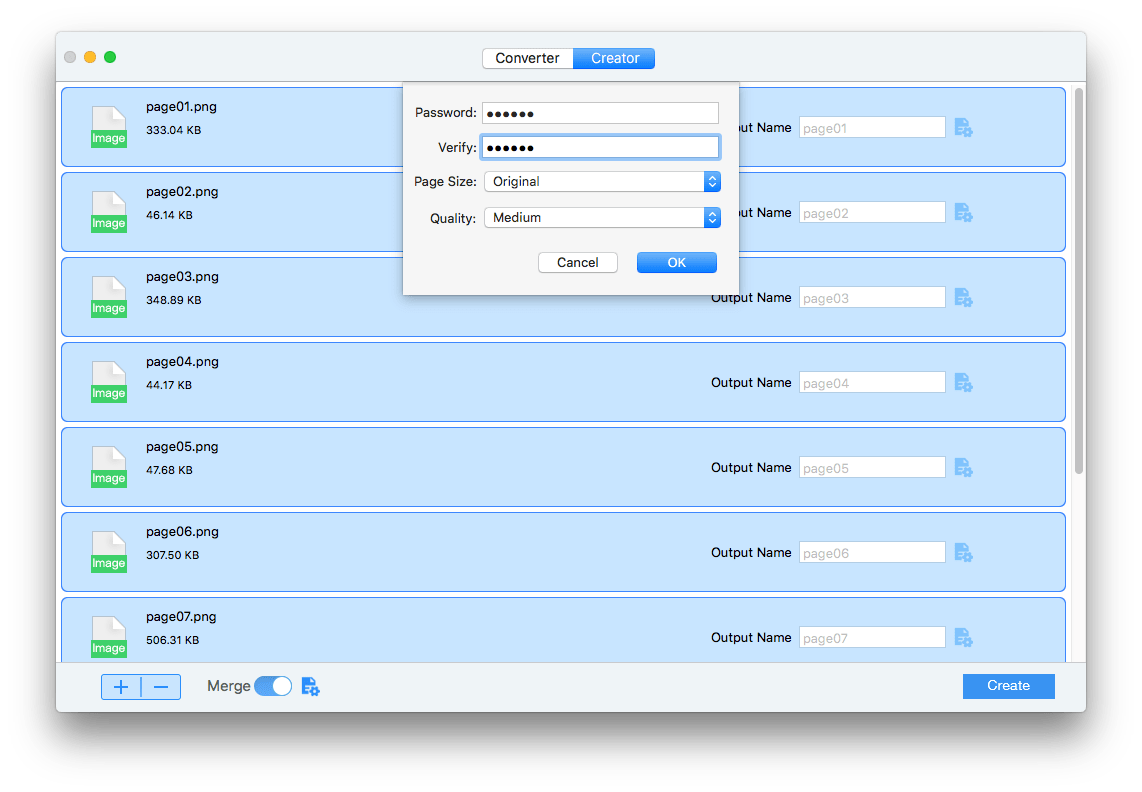Open output settings icon for page04
Image resolution: width=1142 pixels, height=792 pixels.
[x=963, y=383]
